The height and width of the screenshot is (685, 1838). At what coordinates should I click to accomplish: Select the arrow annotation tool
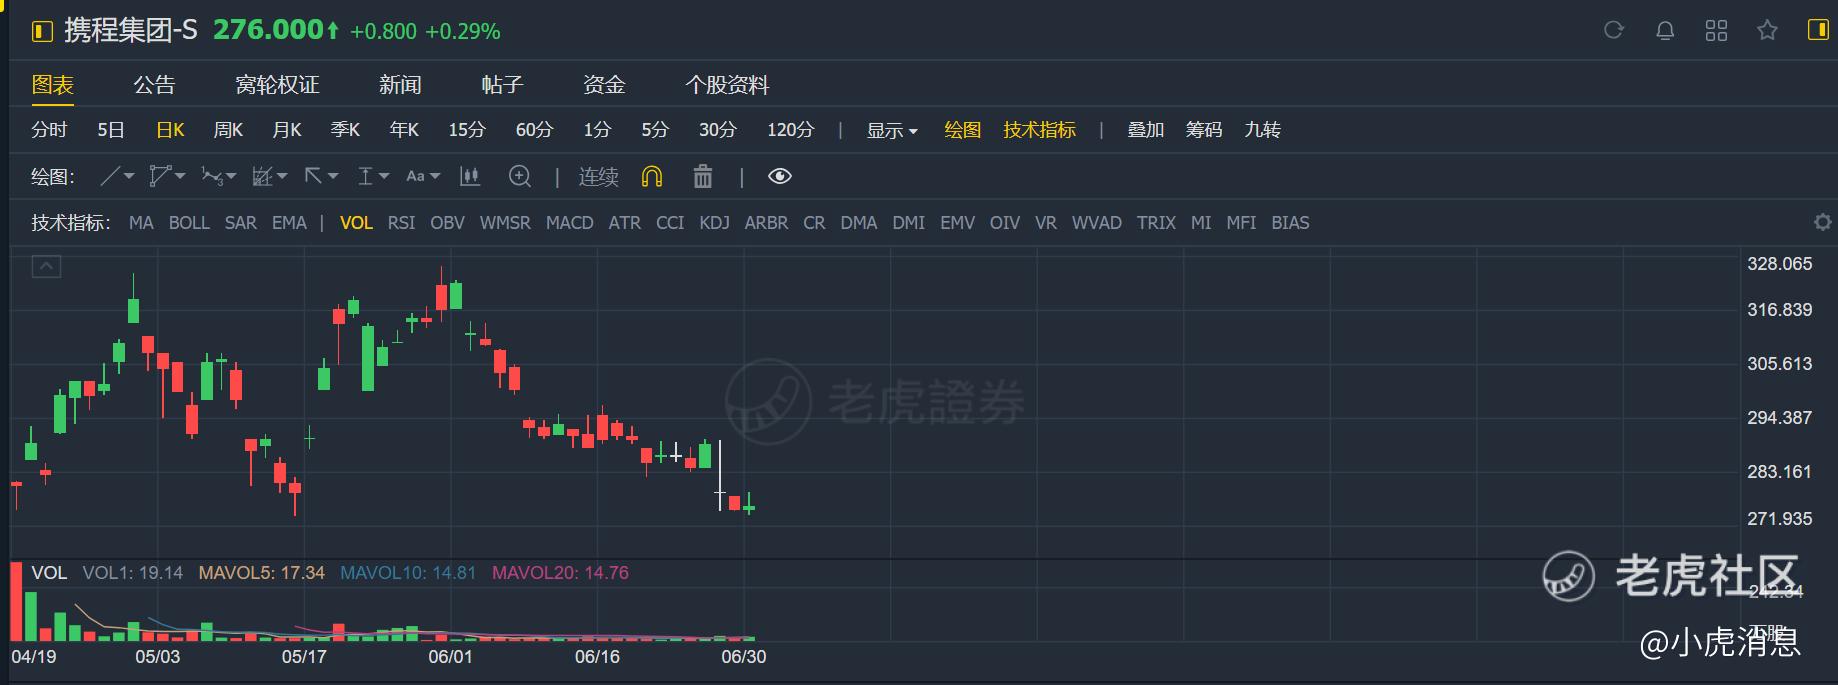(x=314, y=176)
